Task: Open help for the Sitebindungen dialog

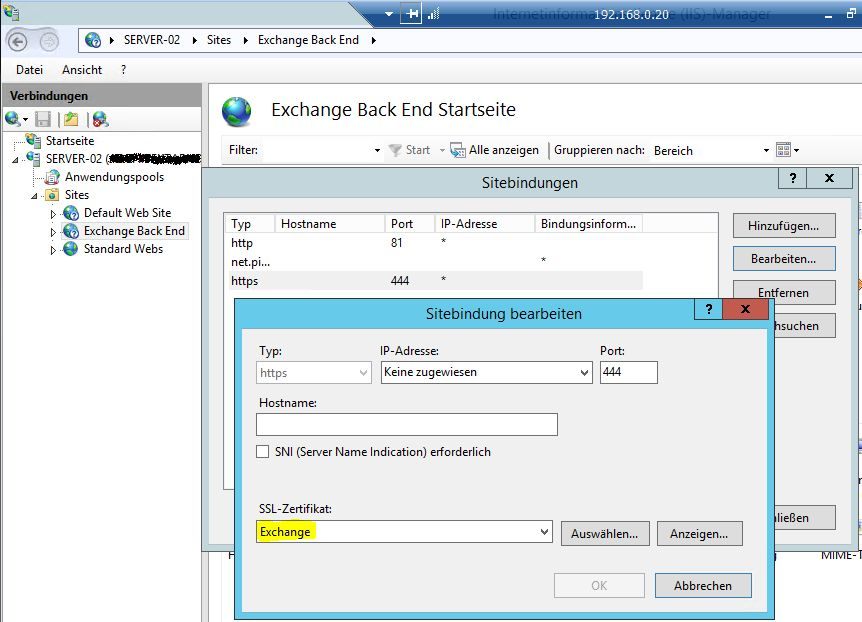Action: tap(792, 178)
